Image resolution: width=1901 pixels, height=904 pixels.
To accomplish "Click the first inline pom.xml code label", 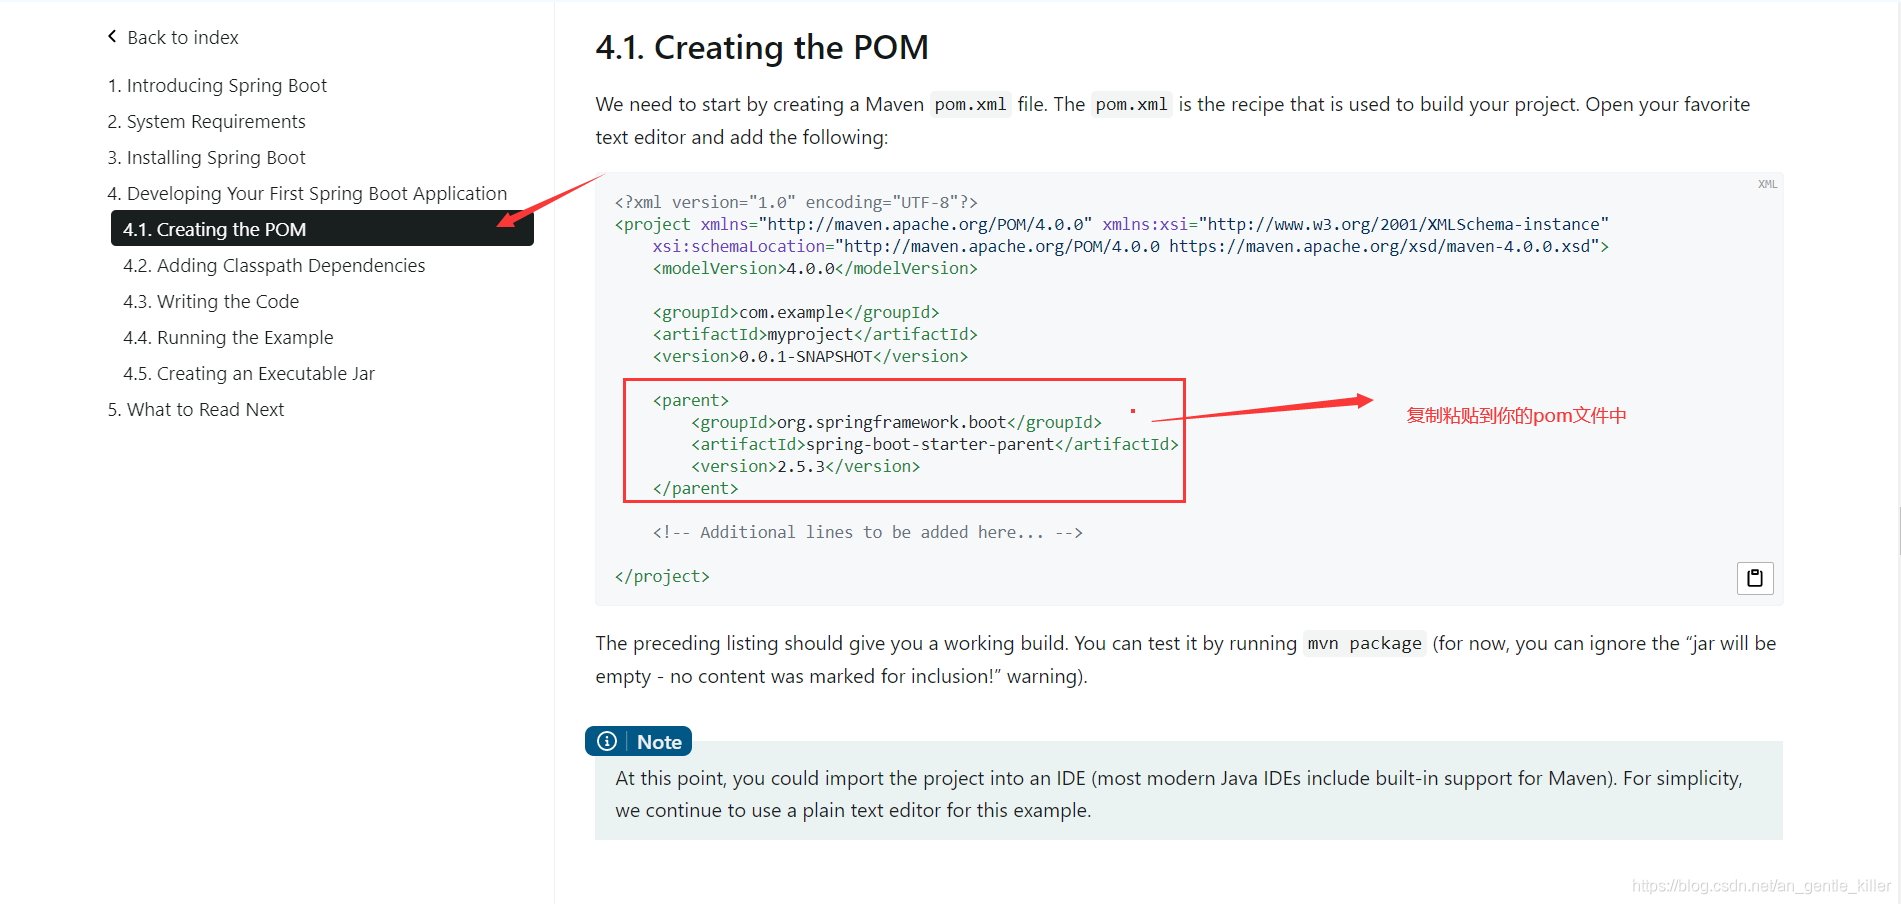I will 970,104.
